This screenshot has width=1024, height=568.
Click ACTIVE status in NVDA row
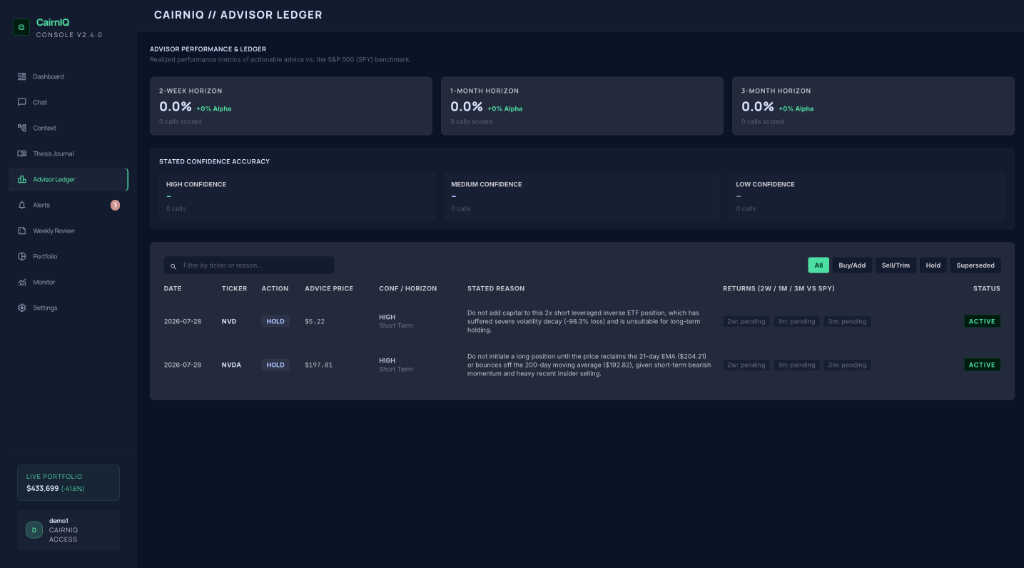pyautogui.click(x=982, y=365)
